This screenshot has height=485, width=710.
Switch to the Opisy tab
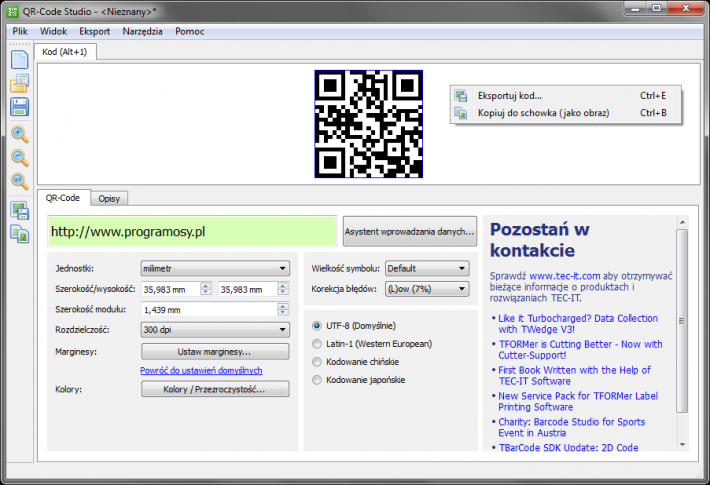(x=109, y=198)
